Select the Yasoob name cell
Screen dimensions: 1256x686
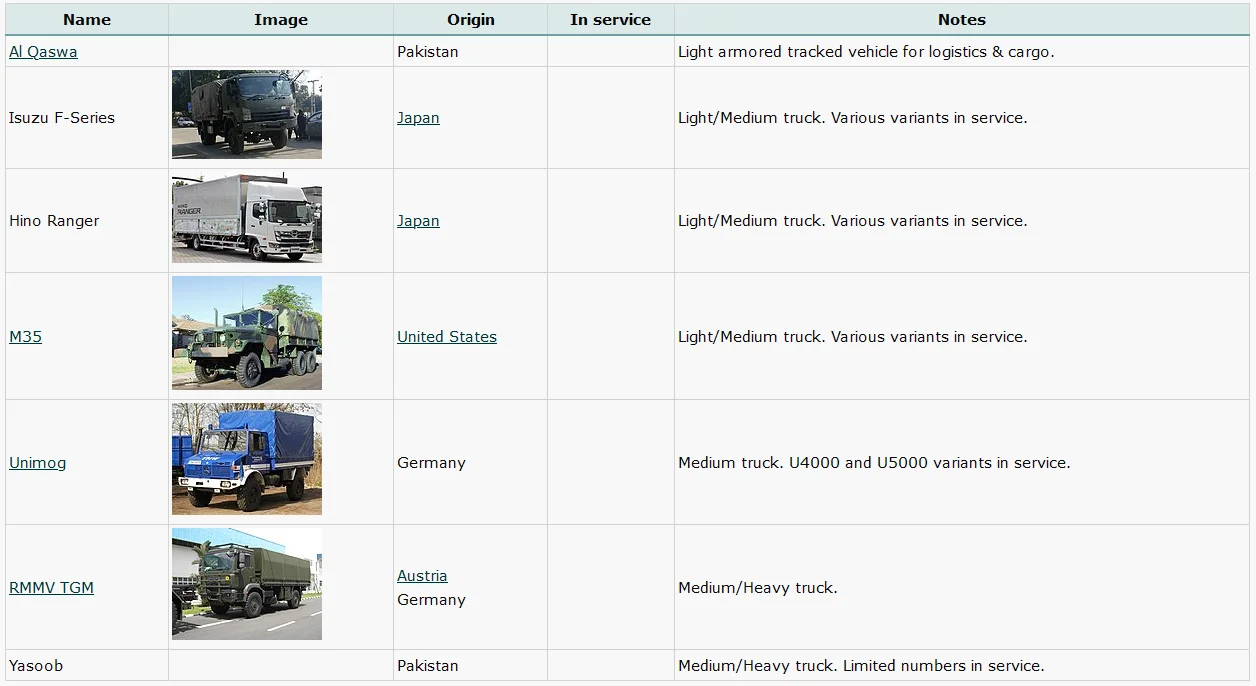click(x=87, y=666)
